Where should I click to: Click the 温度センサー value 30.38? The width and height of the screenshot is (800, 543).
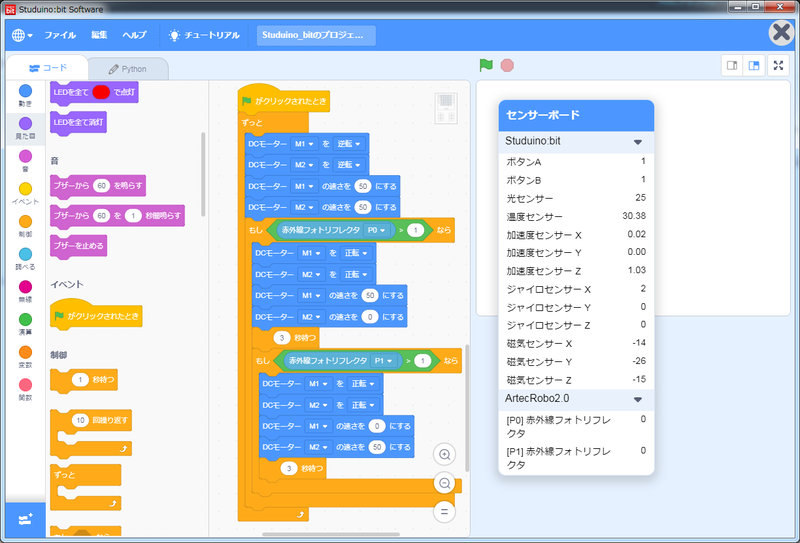(x=634, y=216)
